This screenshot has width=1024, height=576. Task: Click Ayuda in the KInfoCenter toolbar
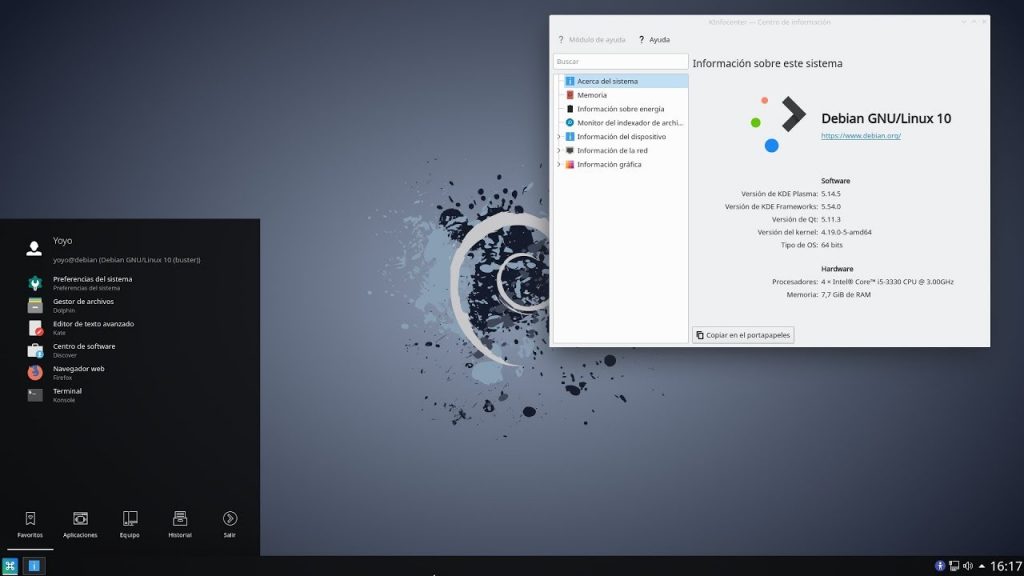pyautogui.click(x=654, y=40)
